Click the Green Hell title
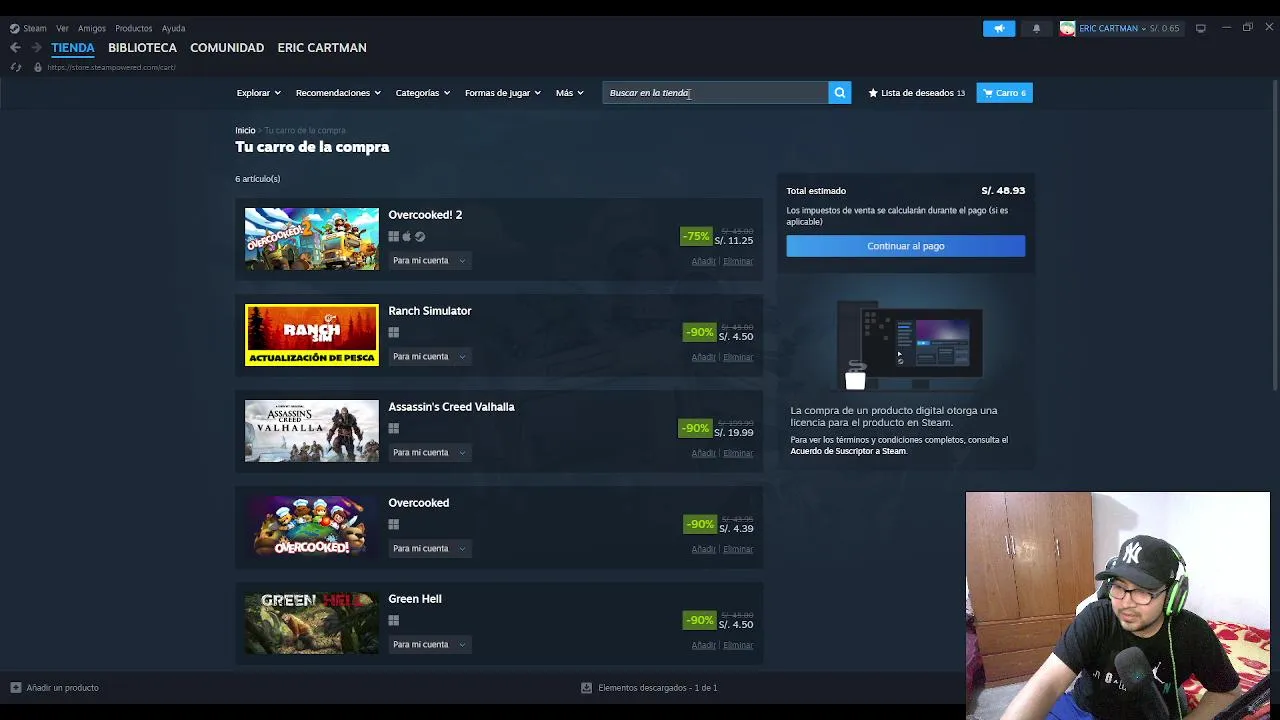Viewport: 1280px width, 720px height. tap(415, 599)
